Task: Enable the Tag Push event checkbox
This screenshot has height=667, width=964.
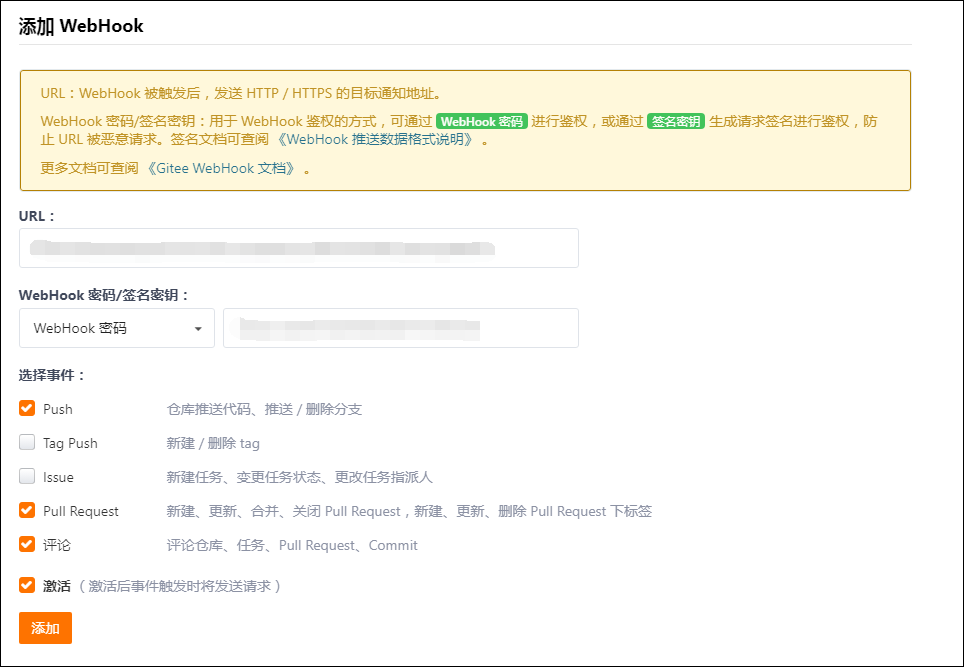Action: (27, 443)
